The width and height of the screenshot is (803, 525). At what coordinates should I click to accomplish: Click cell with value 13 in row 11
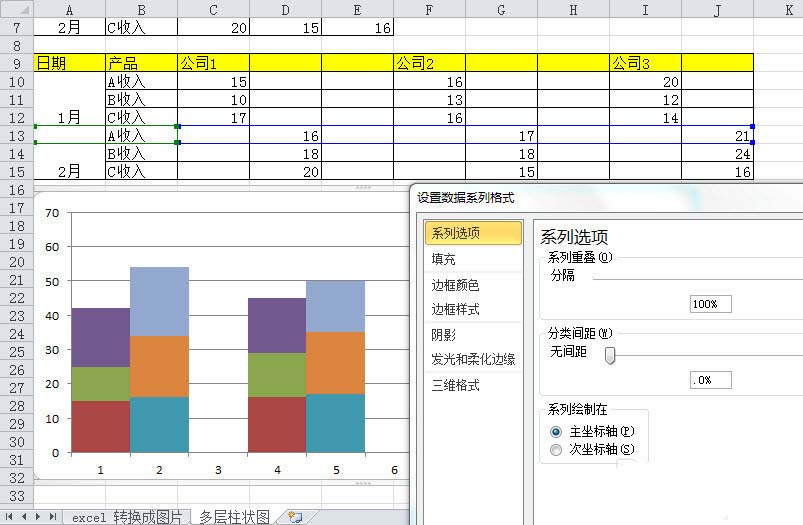coord(429,99)
